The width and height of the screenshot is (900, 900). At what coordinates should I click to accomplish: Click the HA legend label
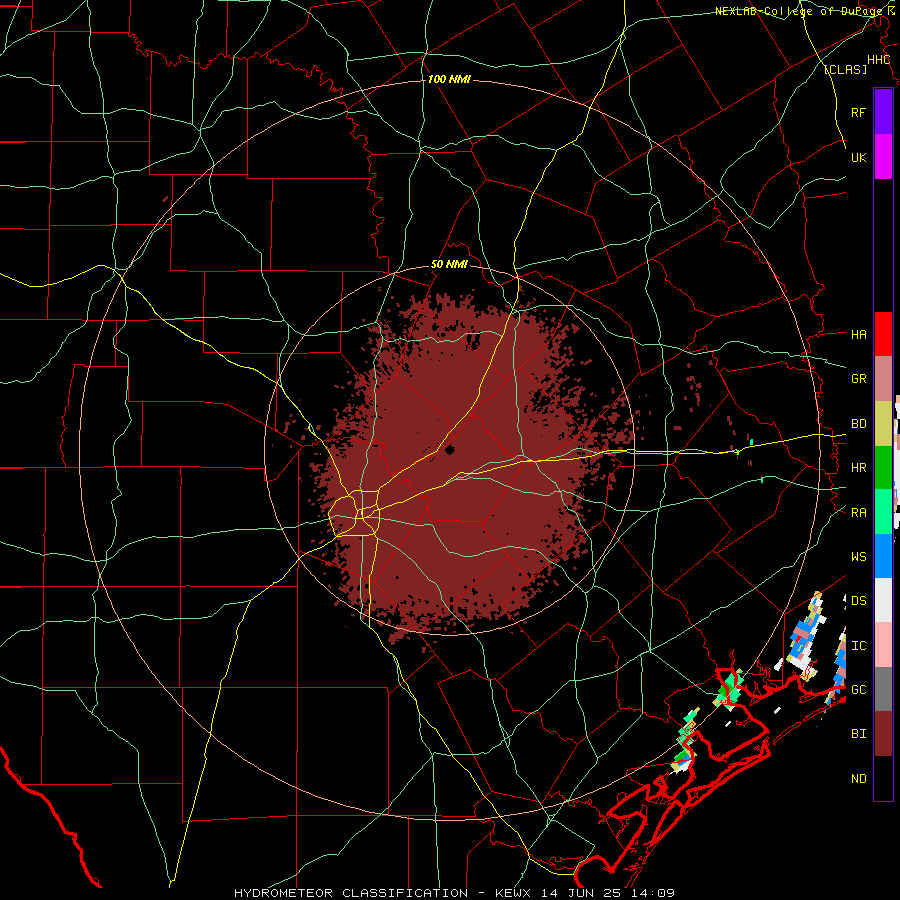tap(858, 334)
